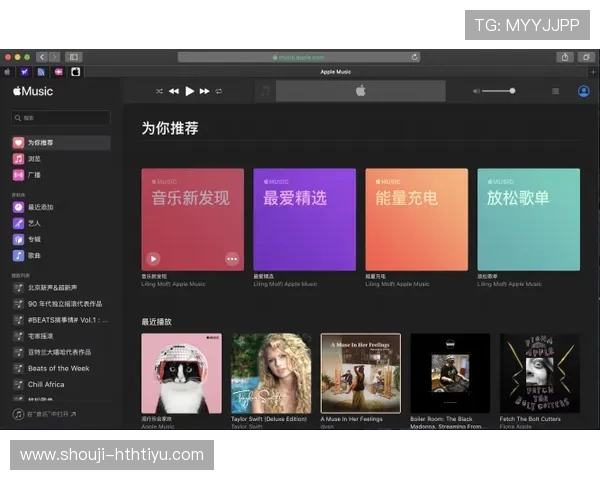
Task: Open the 能量充电 playlist card
Action: (x=417, y=220)
